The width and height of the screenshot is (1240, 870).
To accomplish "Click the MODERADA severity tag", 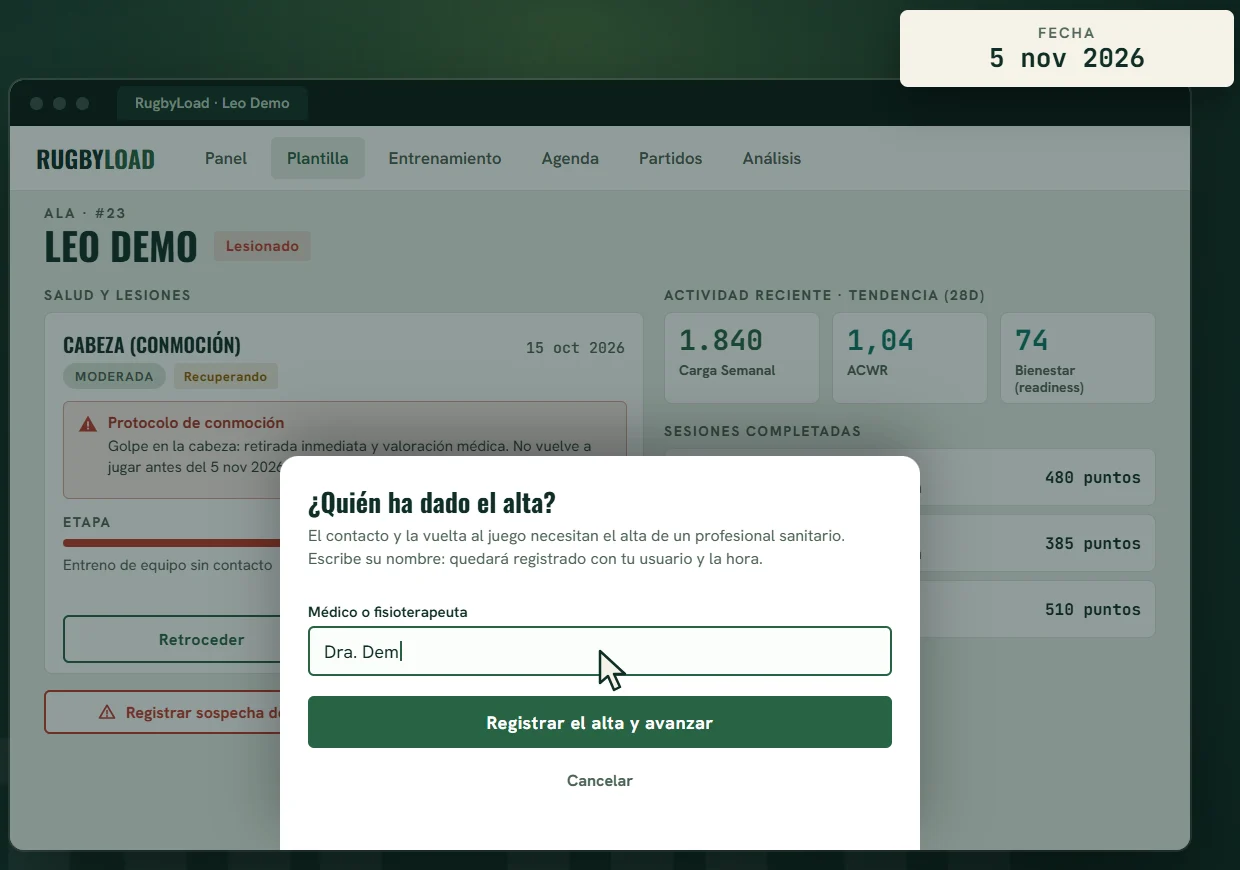I will (114, 377).
